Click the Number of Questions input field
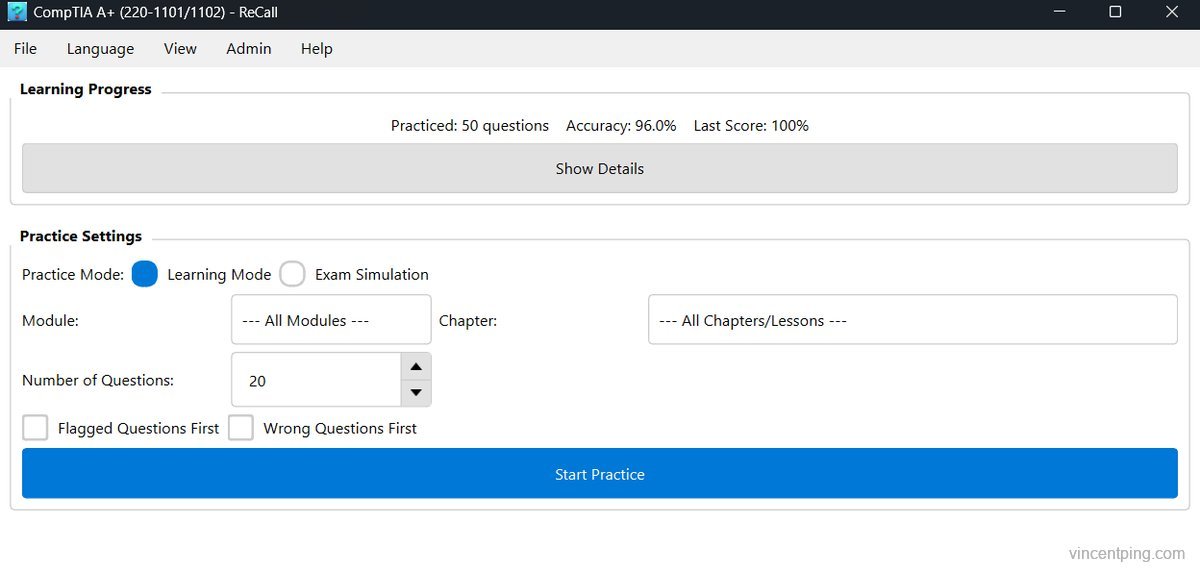The width and height of the screenshot is (1200, 571). [x=315, y=380]
